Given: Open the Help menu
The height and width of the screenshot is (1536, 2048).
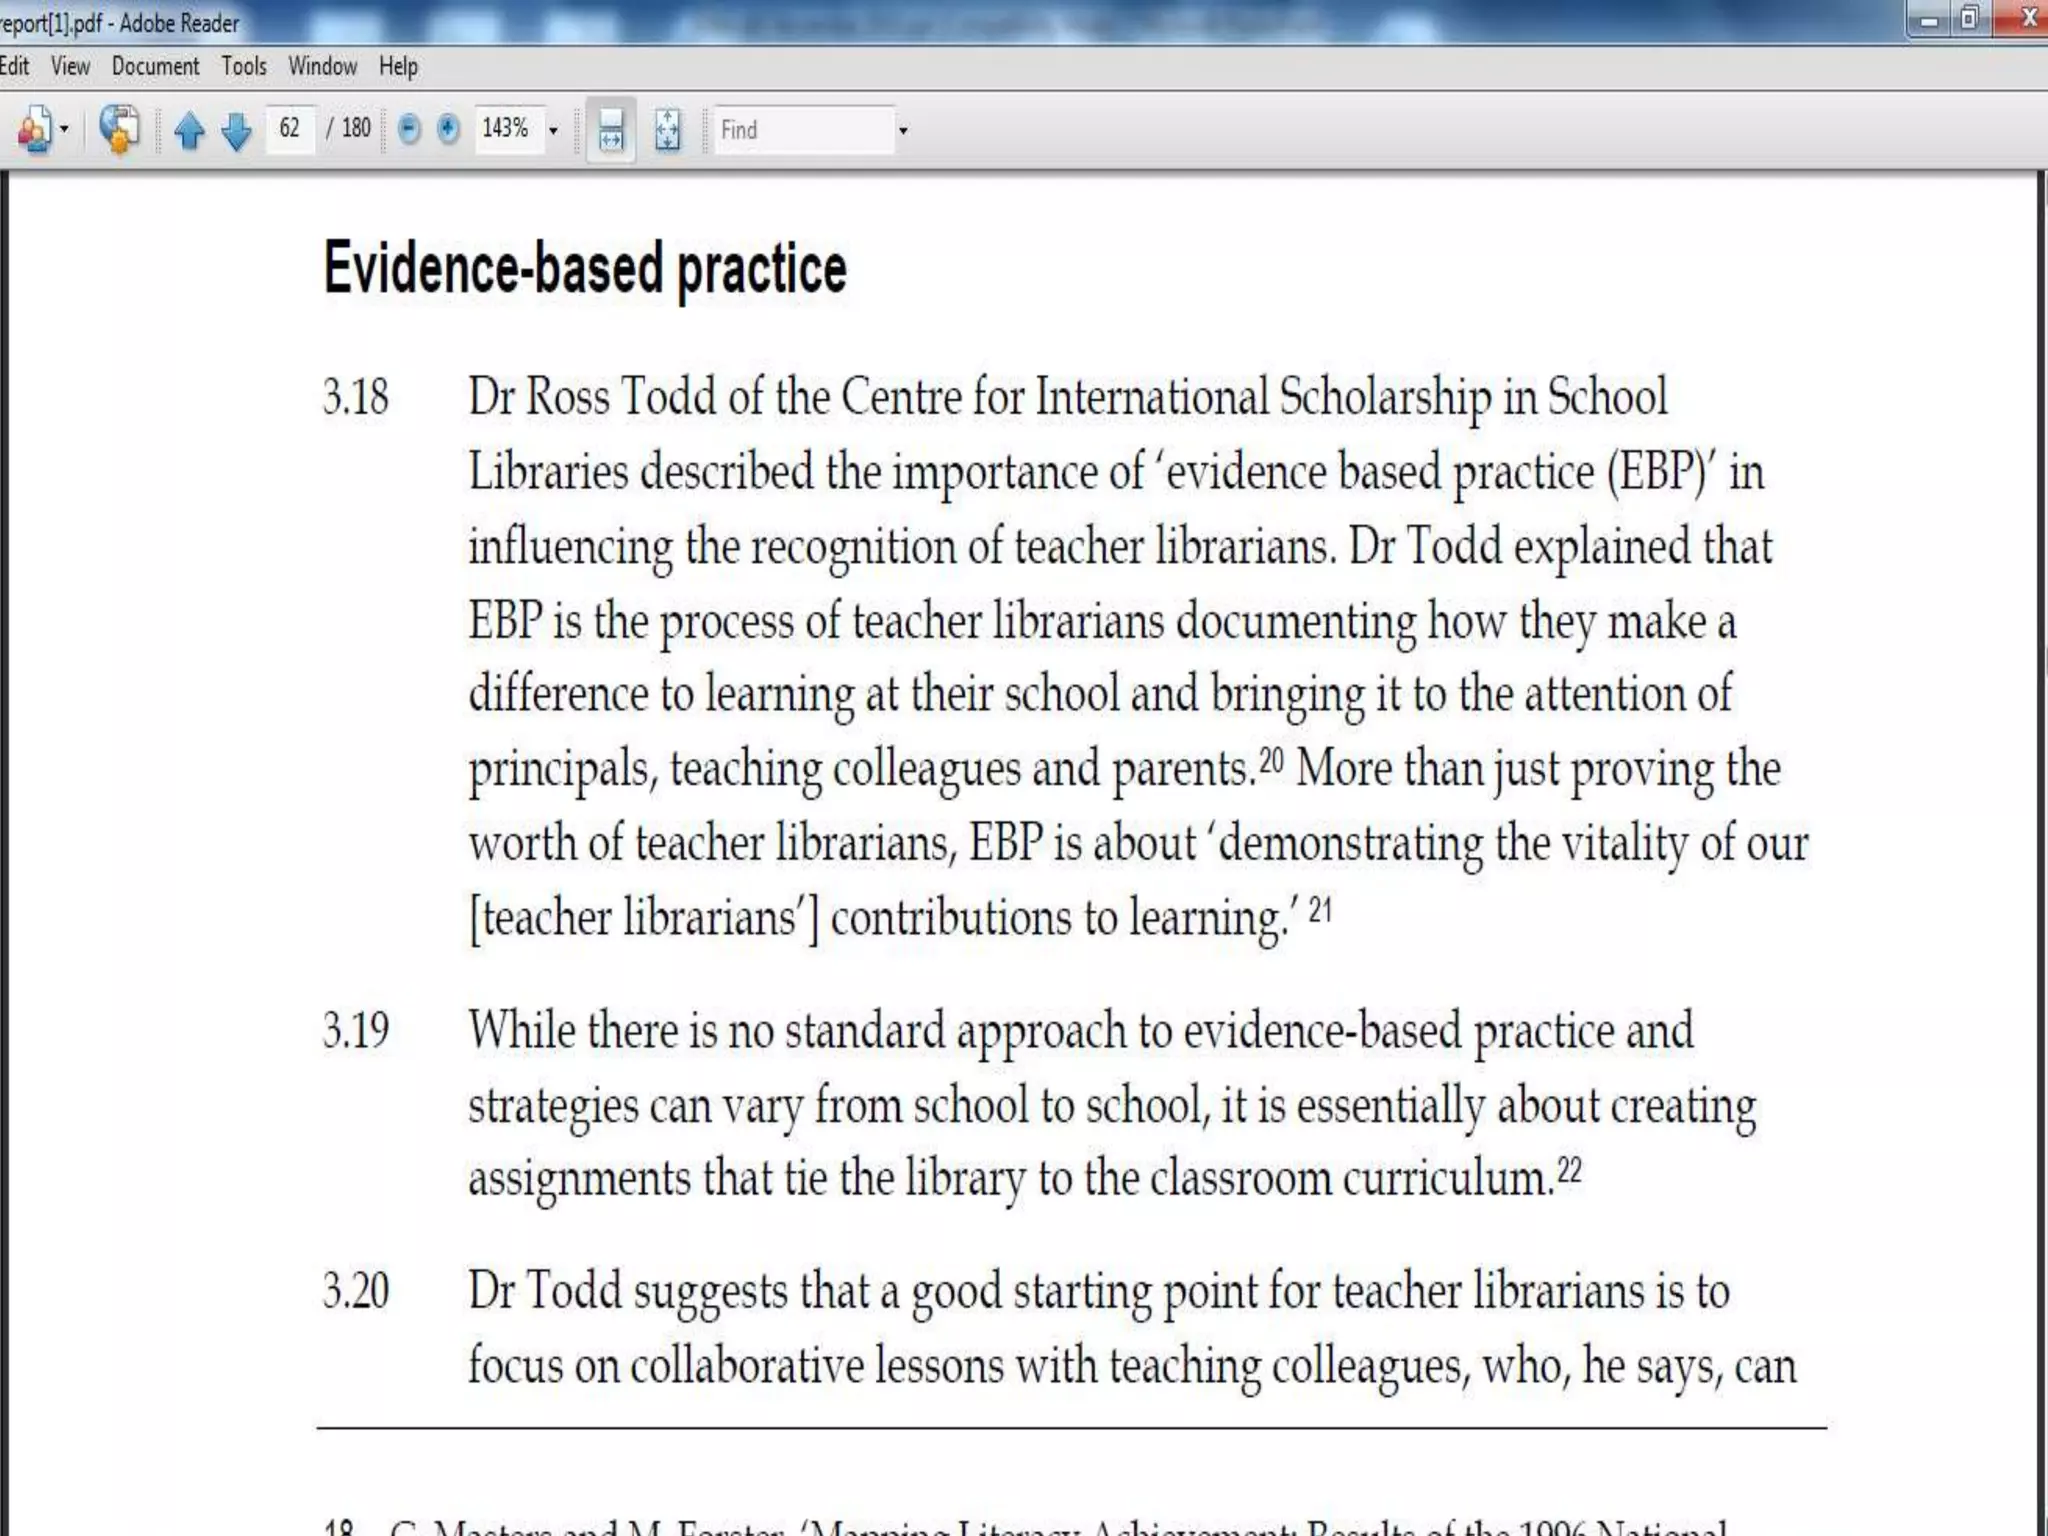Looking at the screenshot, I should (x=398, y=67).
